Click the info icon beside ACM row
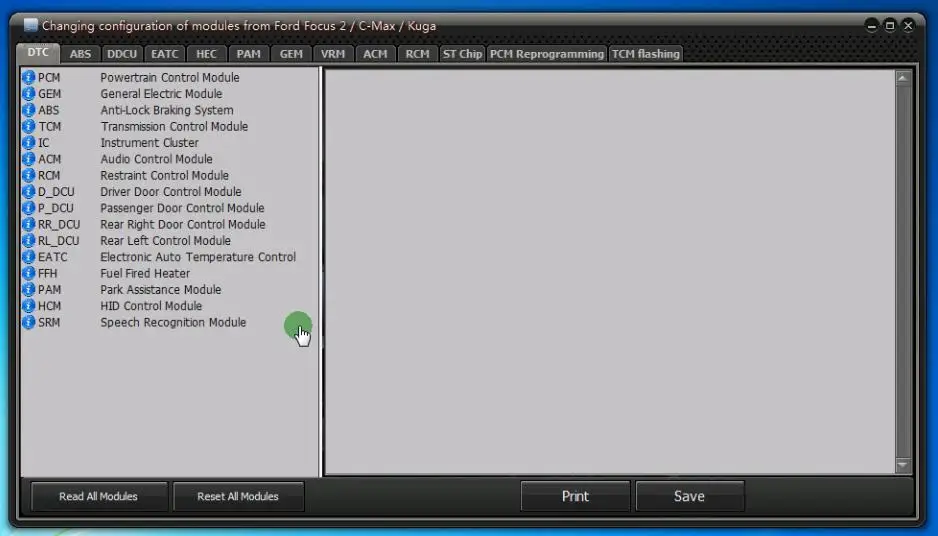This screenshot has width=938, height=536. click(x=28, y=159)
